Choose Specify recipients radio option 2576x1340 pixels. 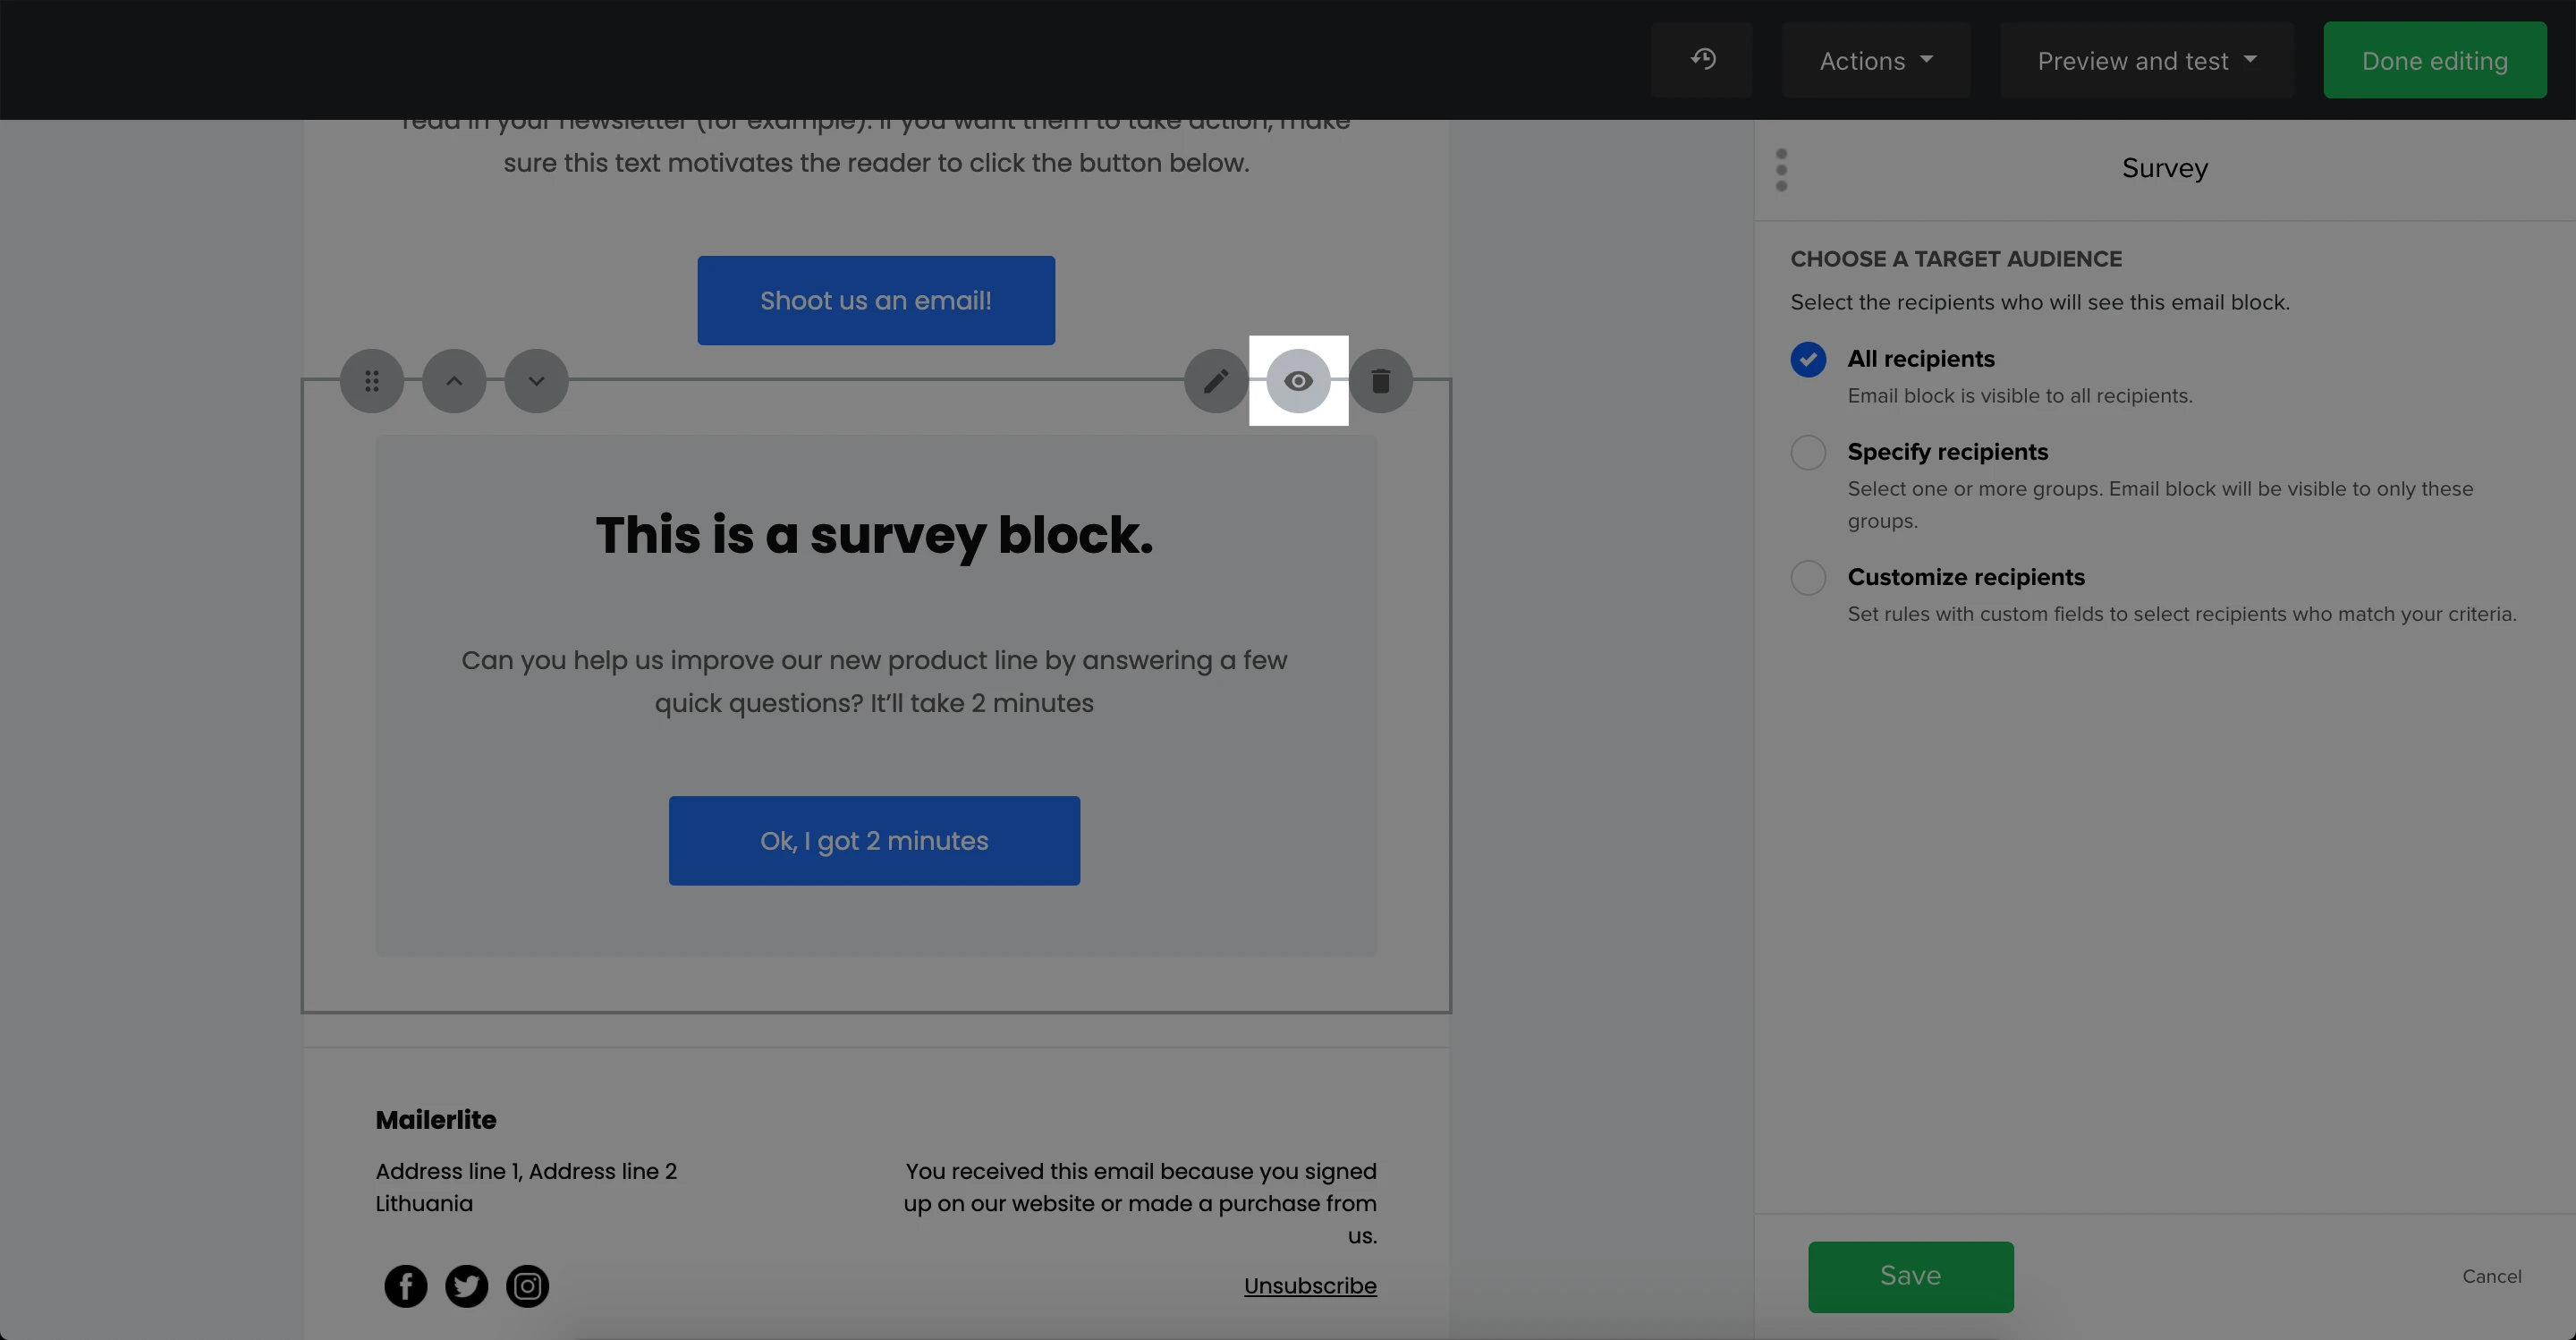pyautogui.click(x=1808, y=452)
